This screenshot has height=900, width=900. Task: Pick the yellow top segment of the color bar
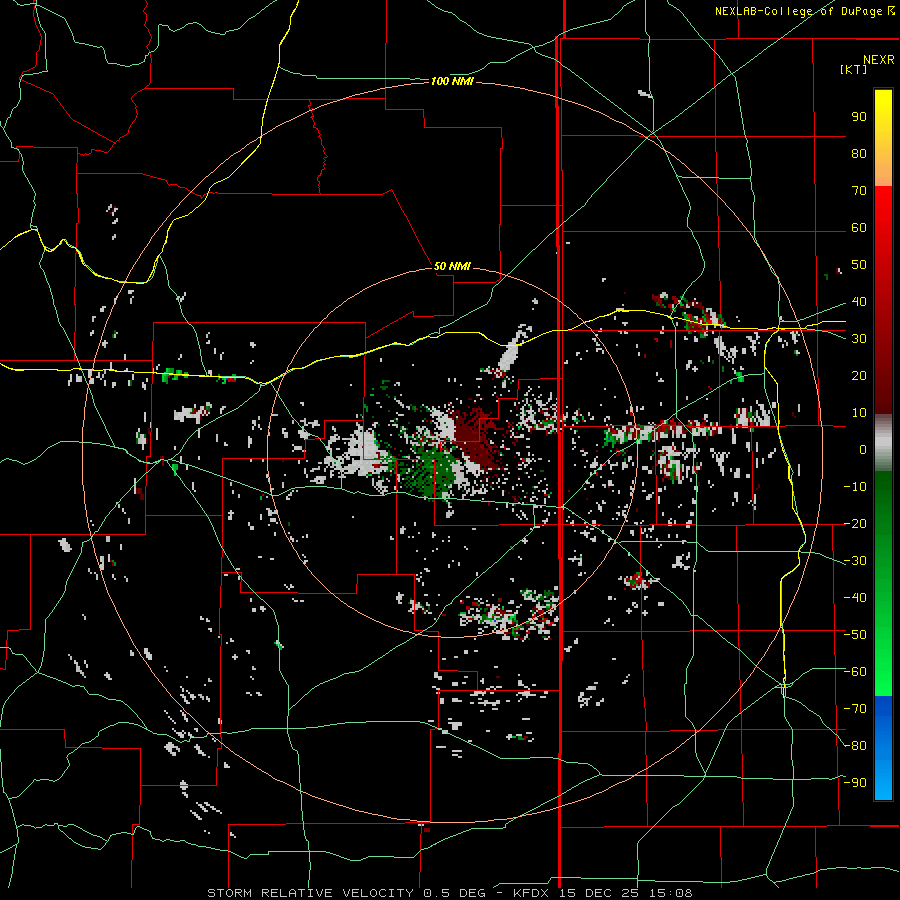pyautogui.click(x=883, y=138)
